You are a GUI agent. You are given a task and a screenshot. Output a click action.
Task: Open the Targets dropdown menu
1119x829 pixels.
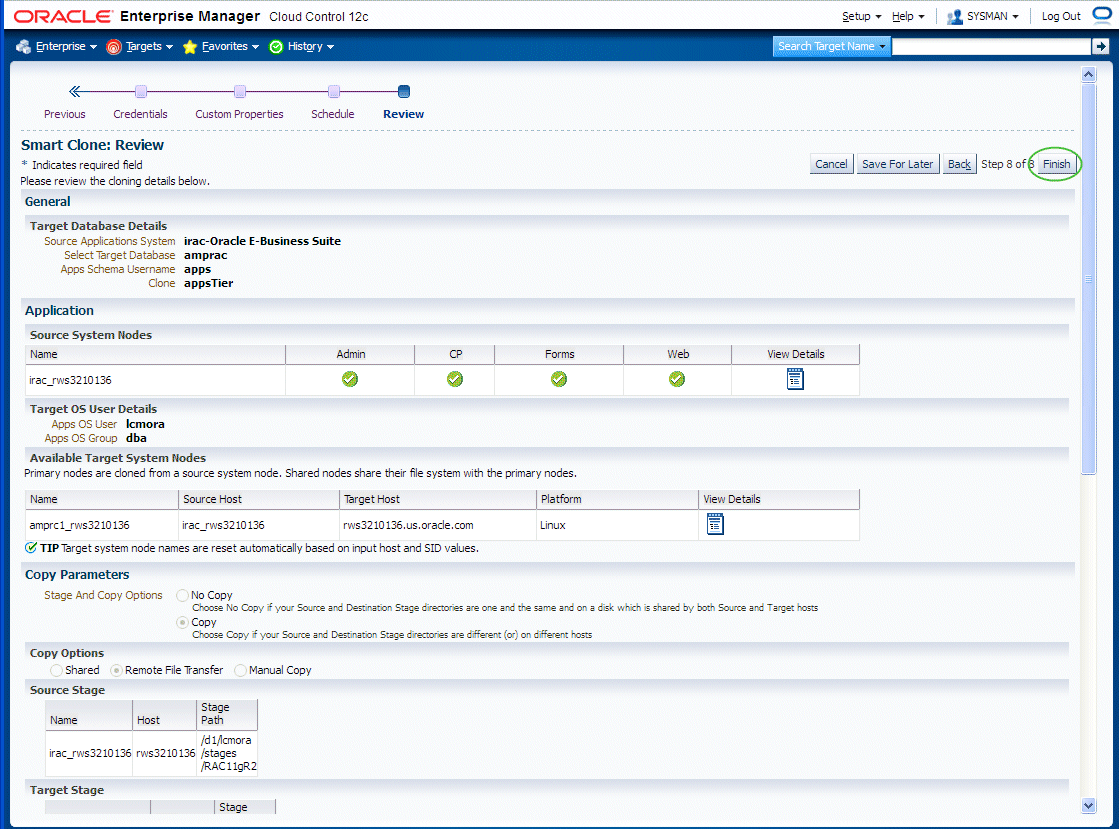pos(150,46)
